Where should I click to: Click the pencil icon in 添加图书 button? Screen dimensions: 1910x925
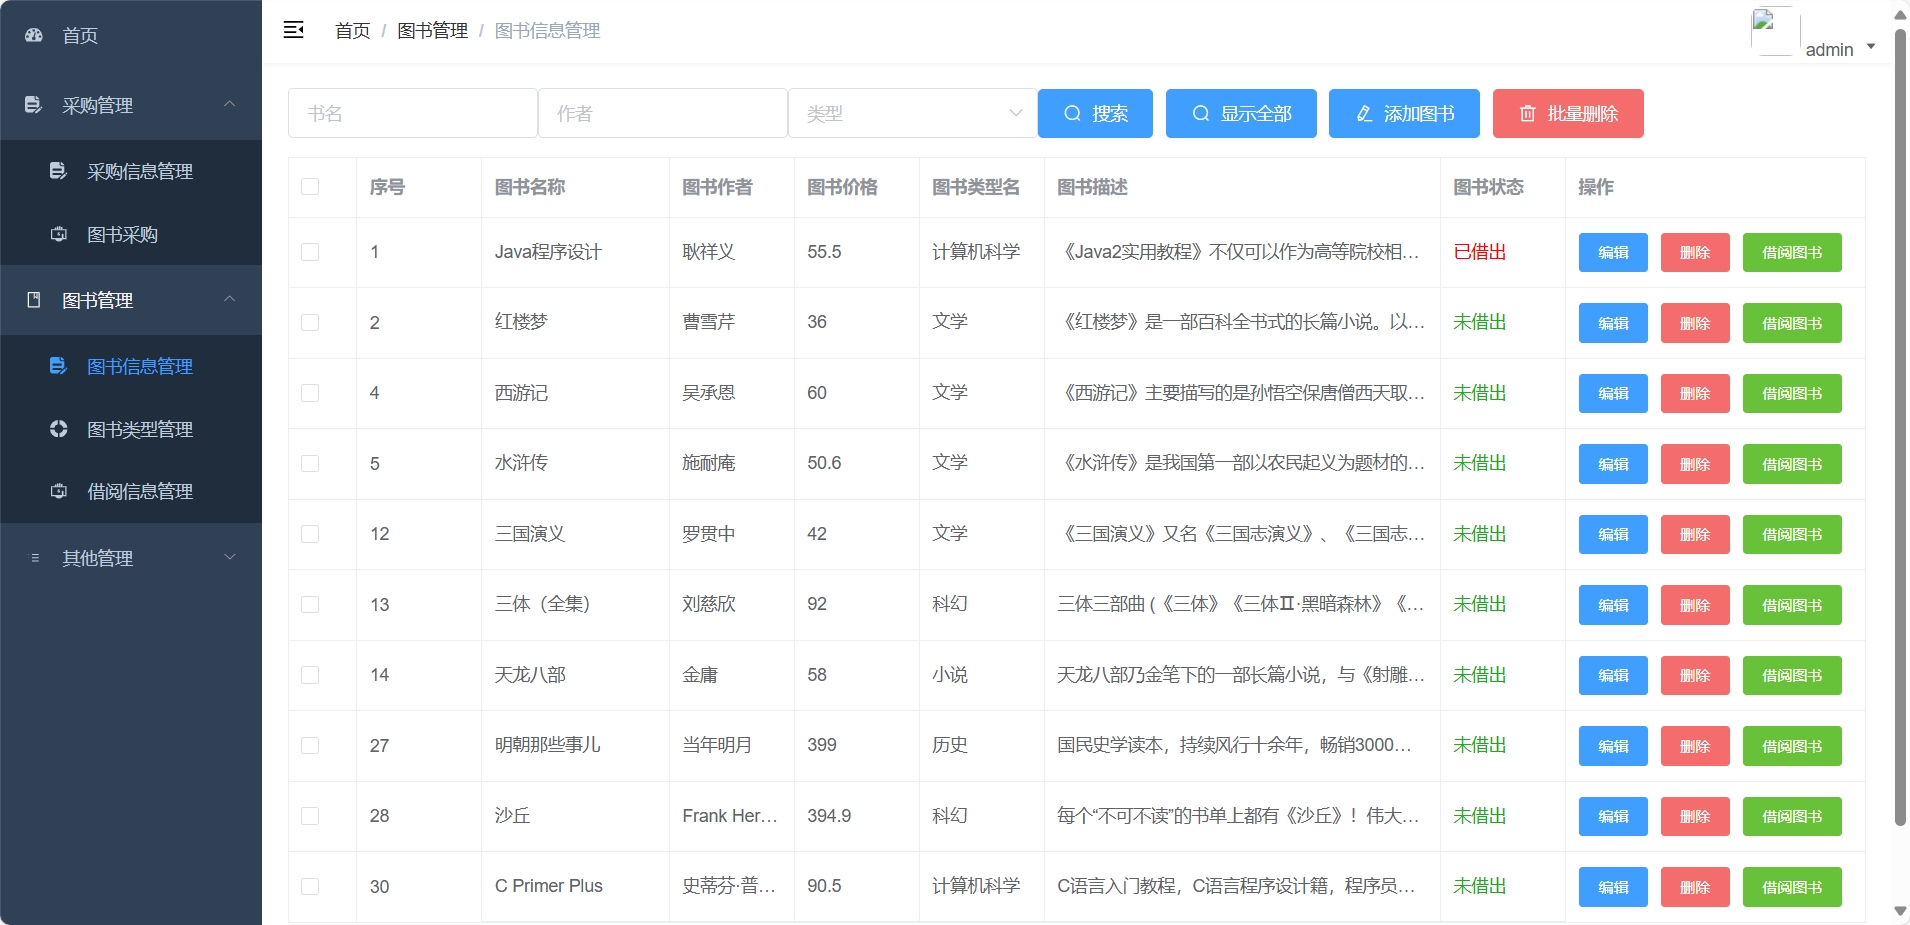pos(1364,114)
